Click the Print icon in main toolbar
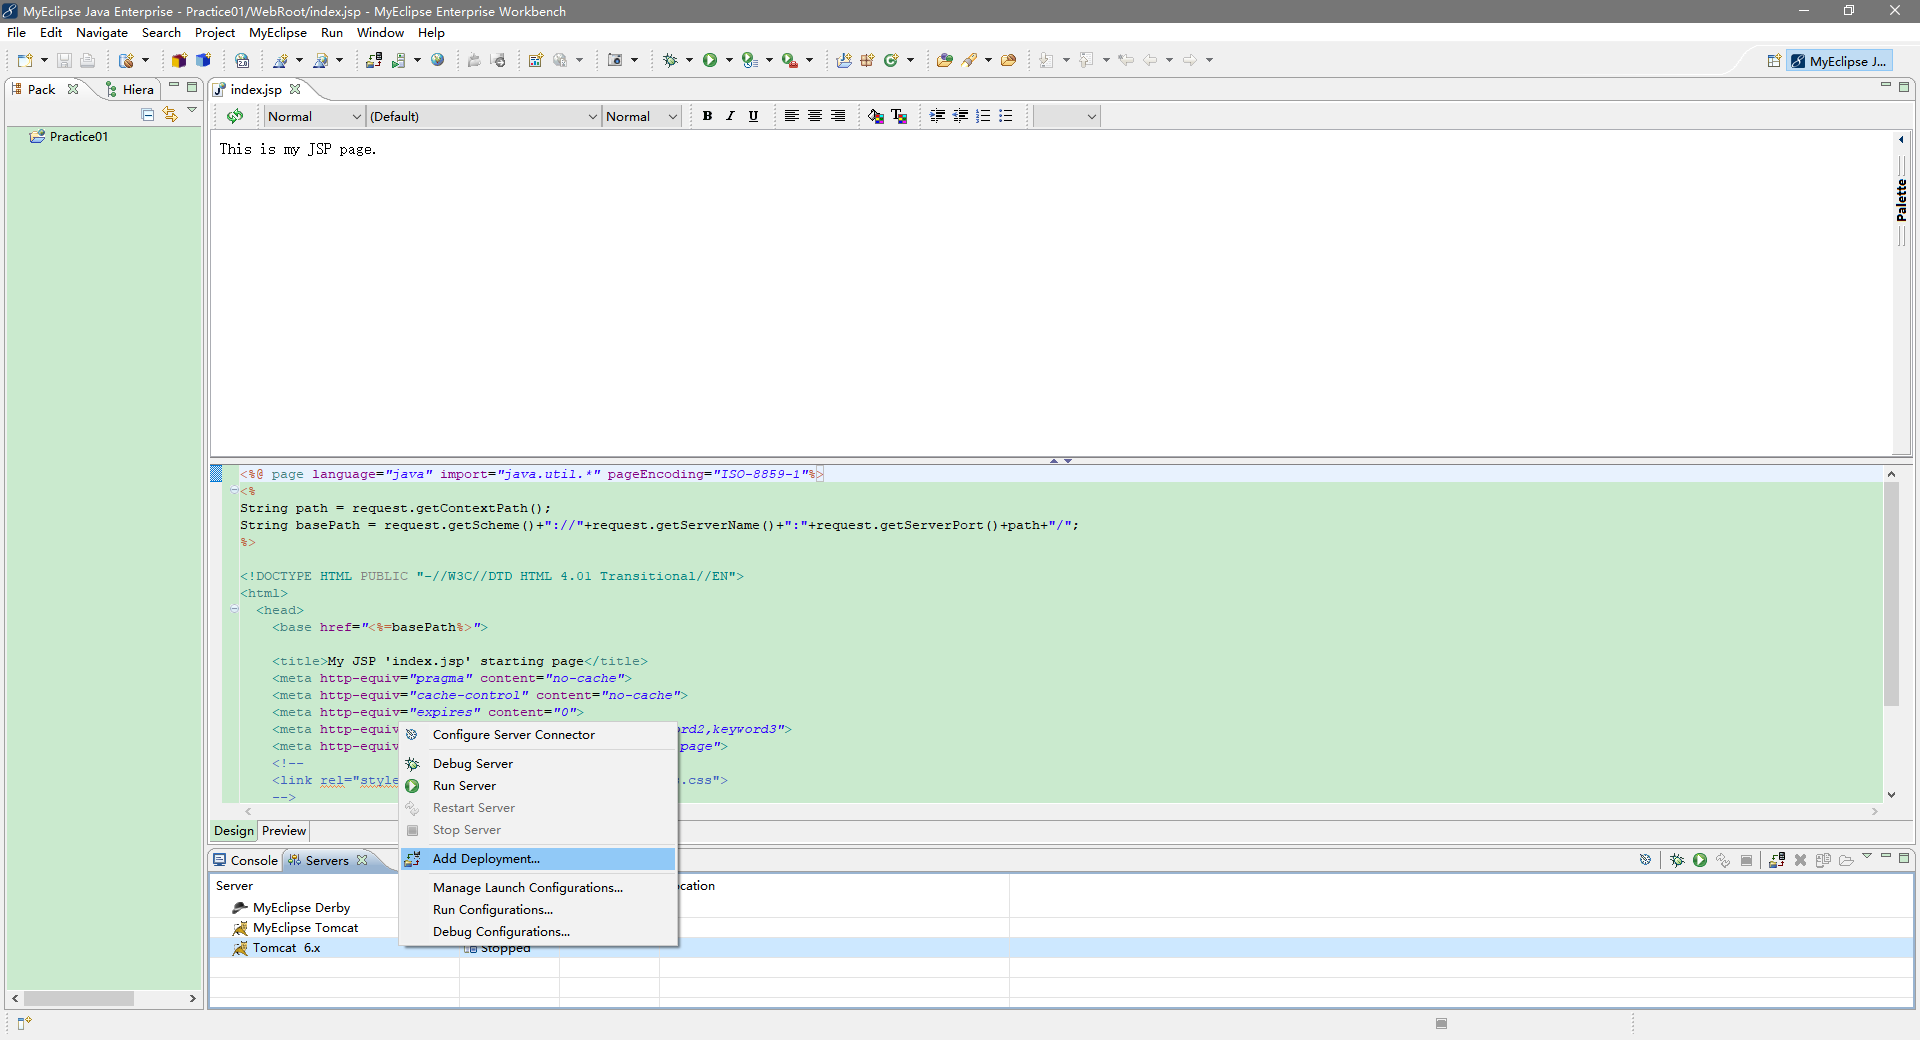This screenshot has height=1040, width=1920. 87,60
